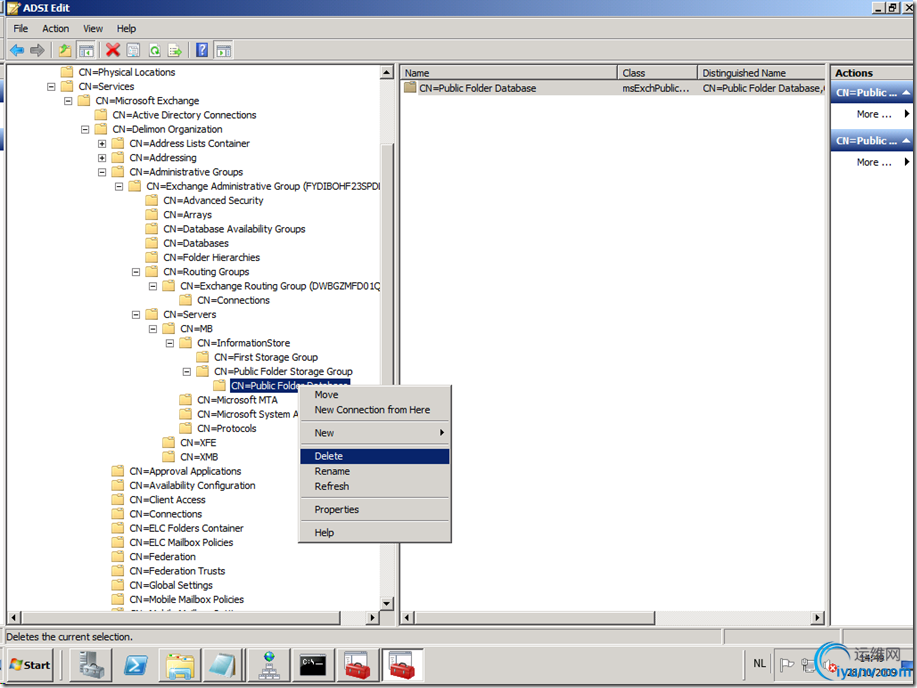Collapse the CN=MB server node
This screenshot has height=688, width=917.
pyautogui.click(x=153, y=329)
